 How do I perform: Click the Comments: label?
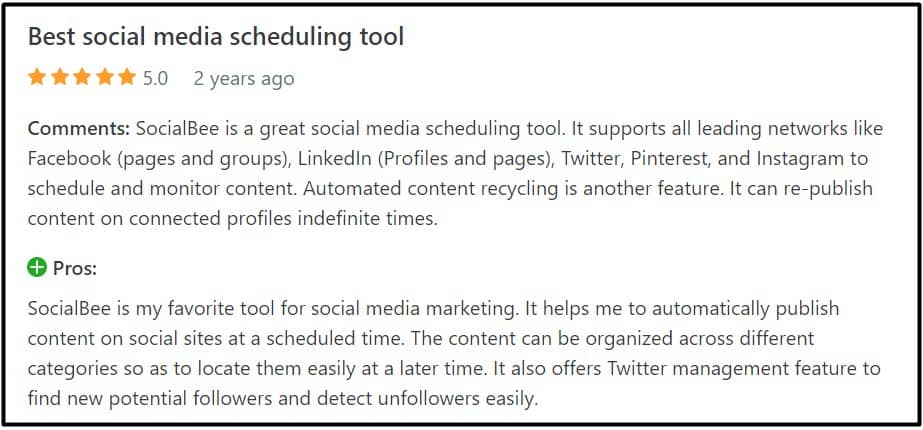coord(79,128)
